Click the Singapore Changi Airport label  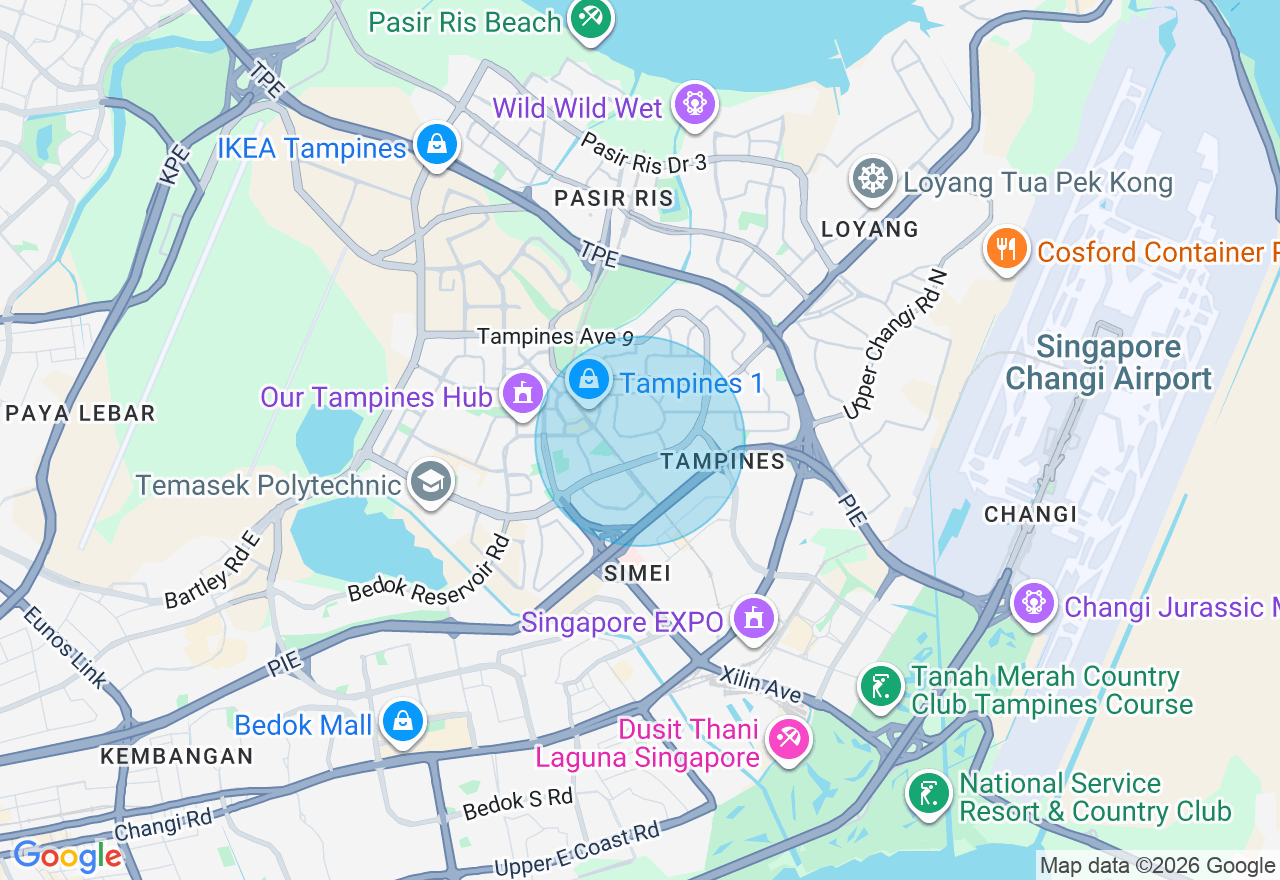pyautogui.click(x=1108, y=363)
